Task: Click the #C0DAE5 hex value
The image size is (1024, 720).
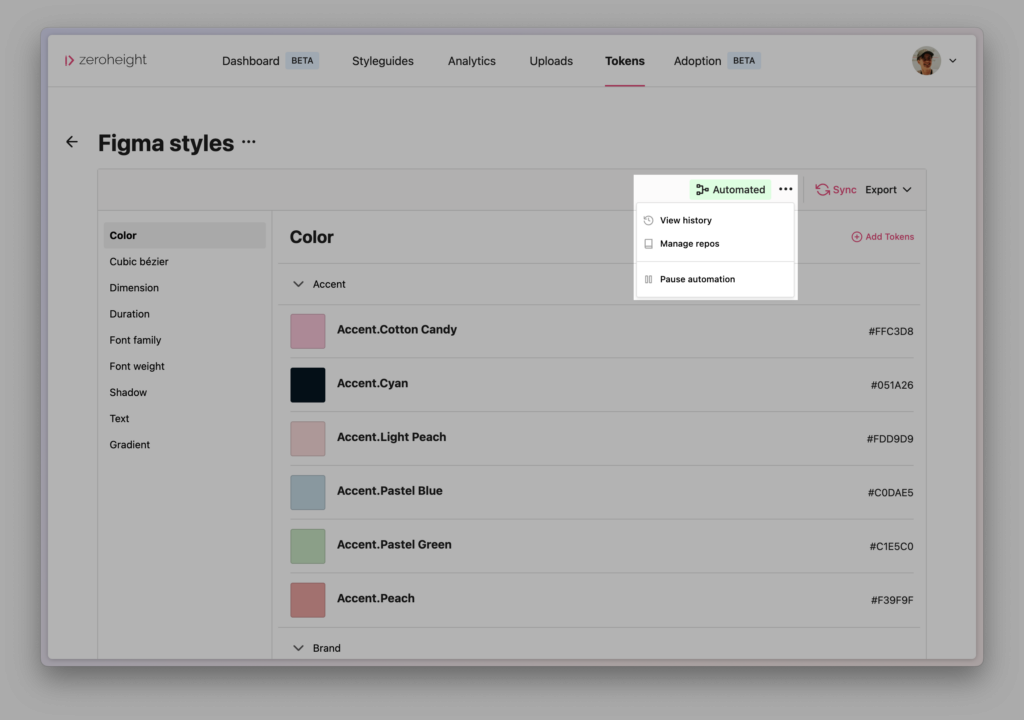Action: point(890,493)
